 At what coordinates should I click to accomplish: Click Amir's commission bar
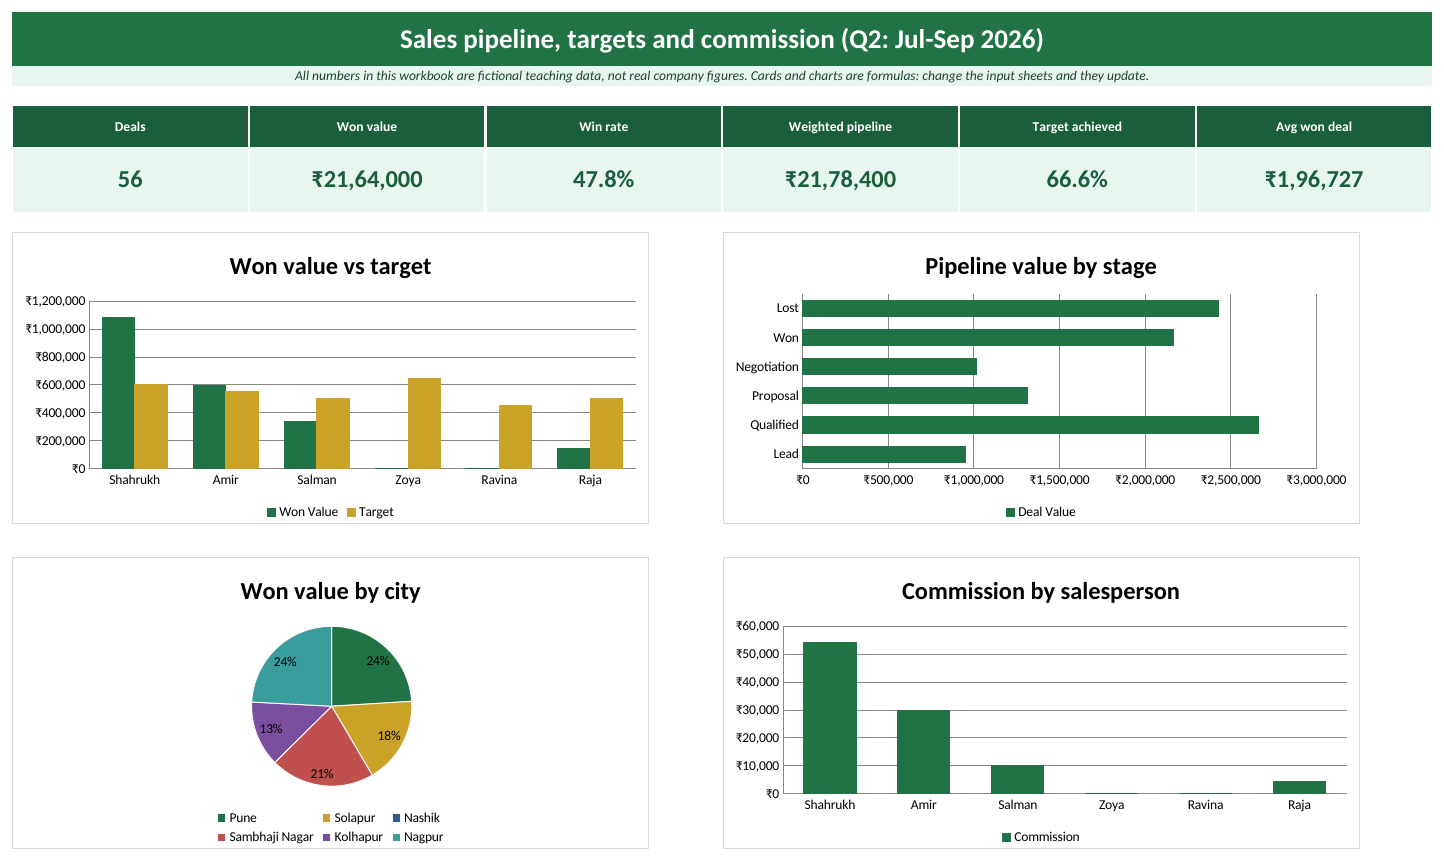923,752
